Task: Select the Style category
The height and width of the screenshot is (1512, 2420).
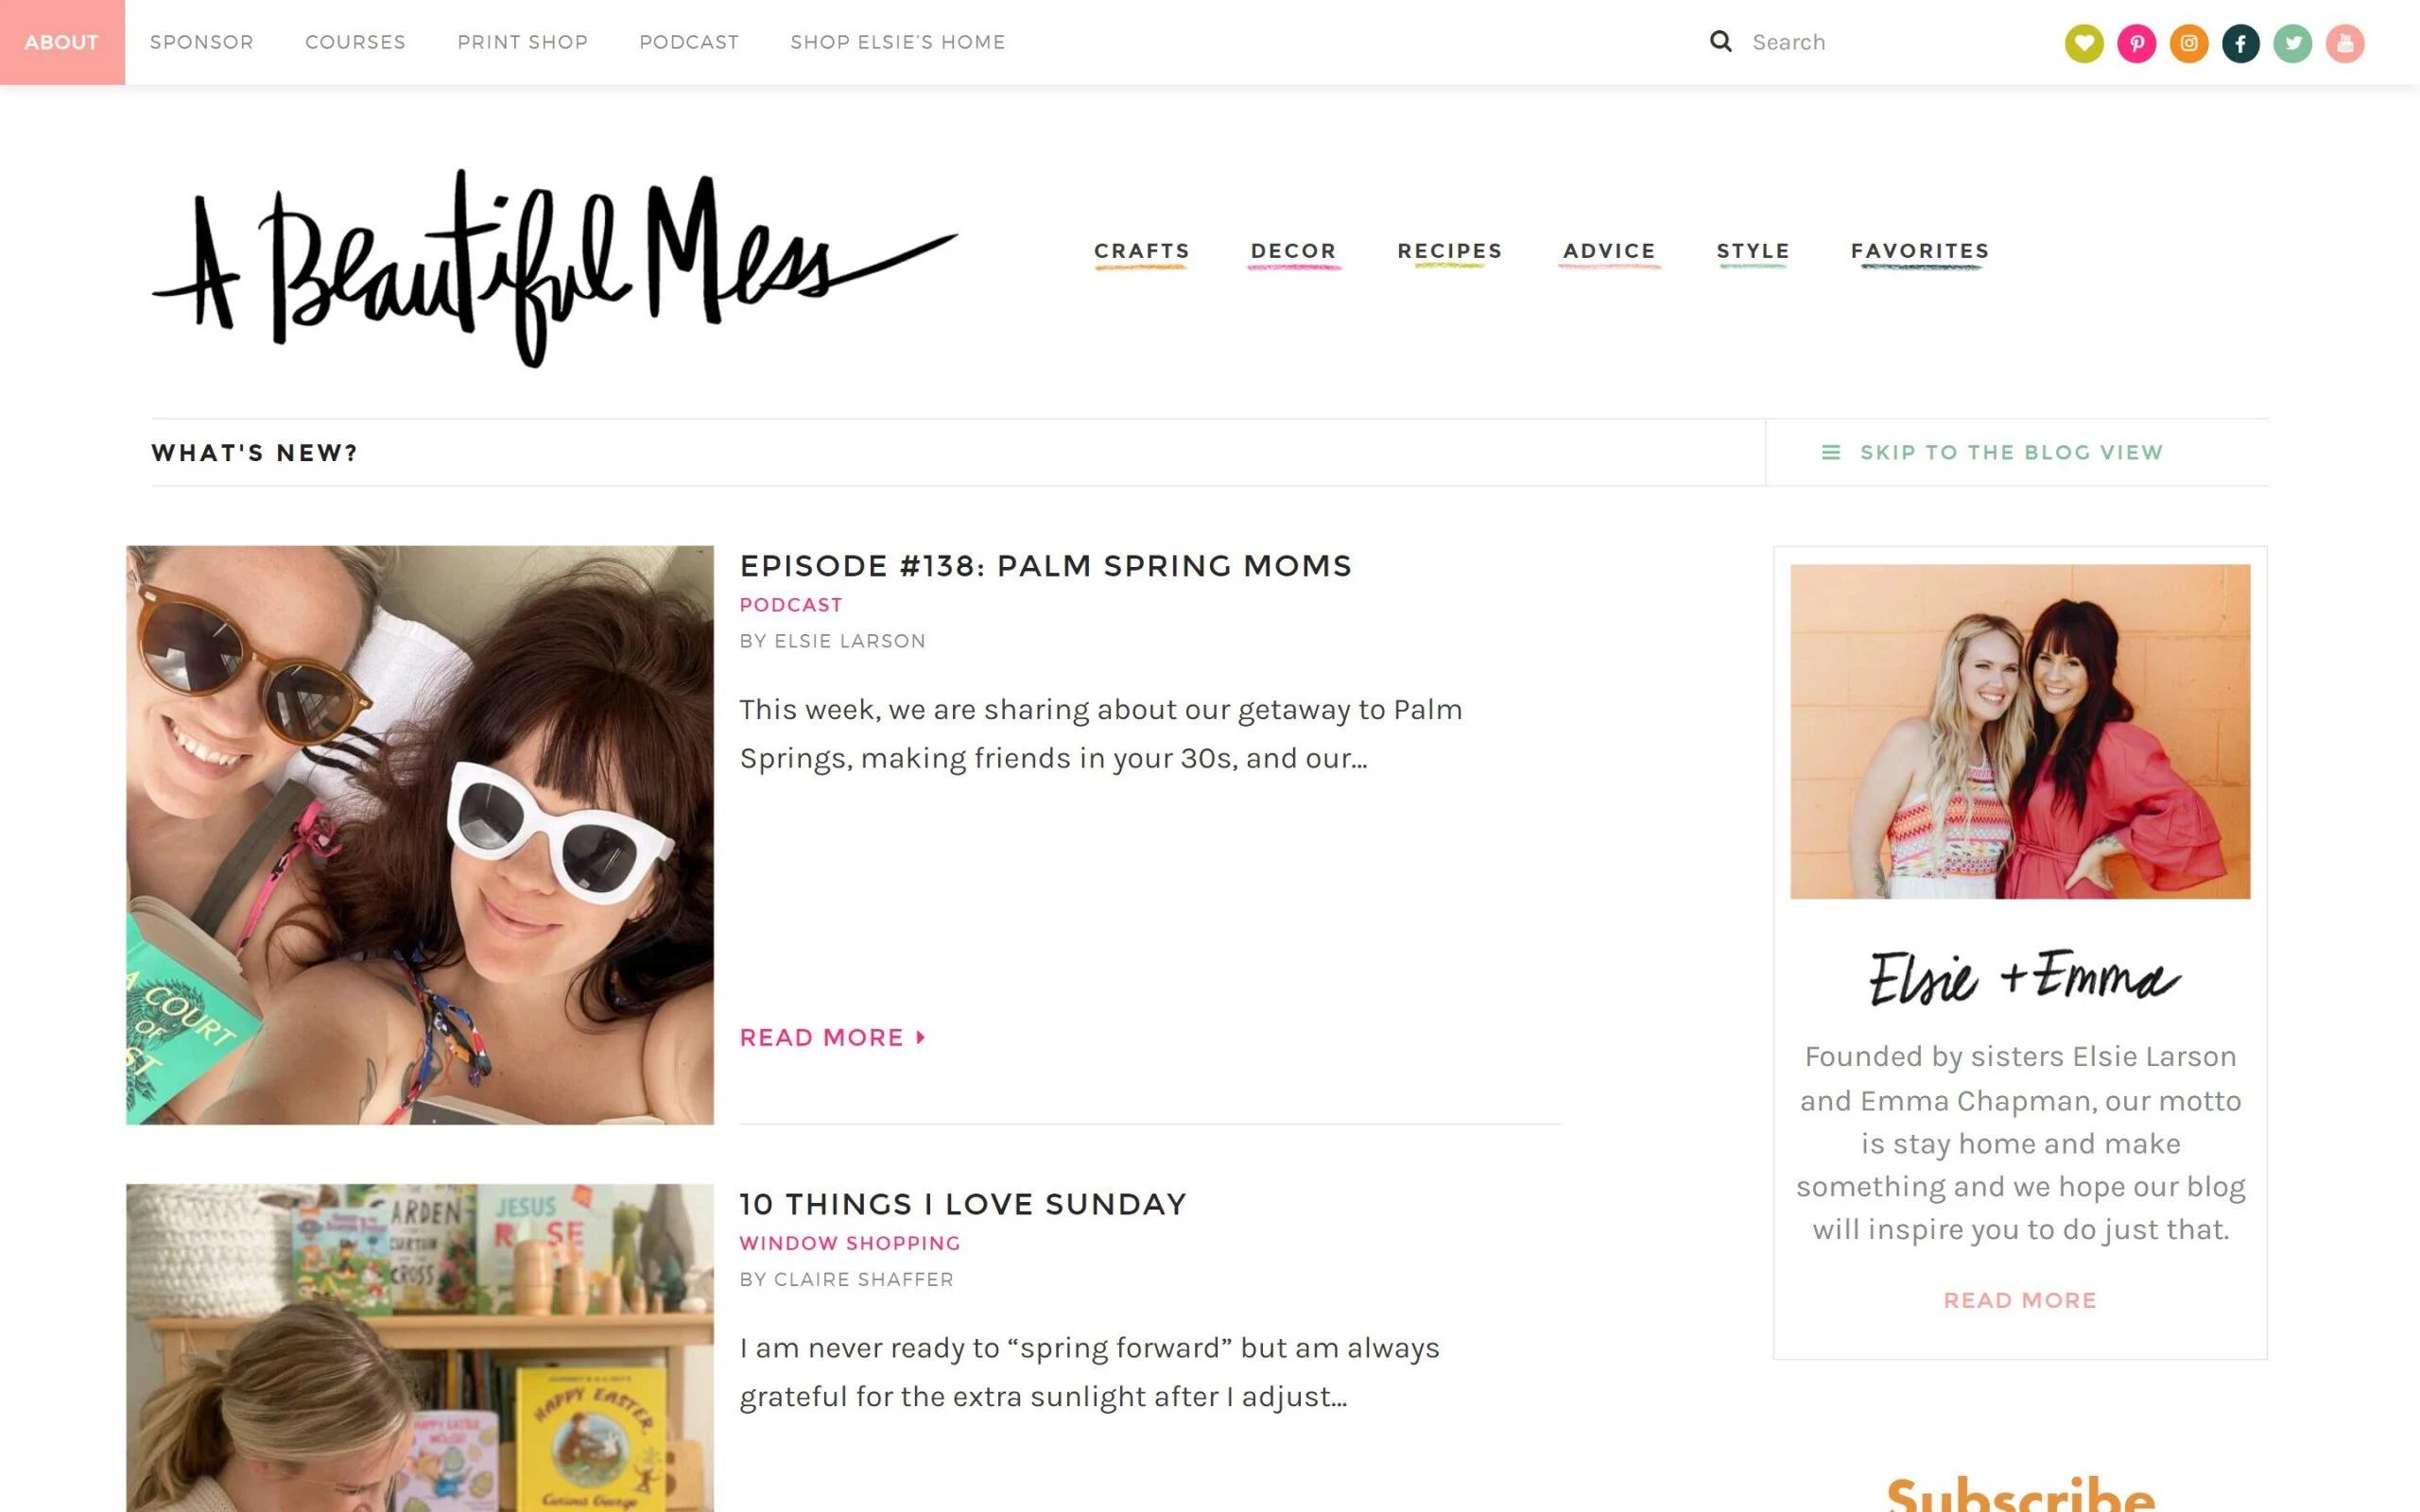Action: click(1753, 252)
